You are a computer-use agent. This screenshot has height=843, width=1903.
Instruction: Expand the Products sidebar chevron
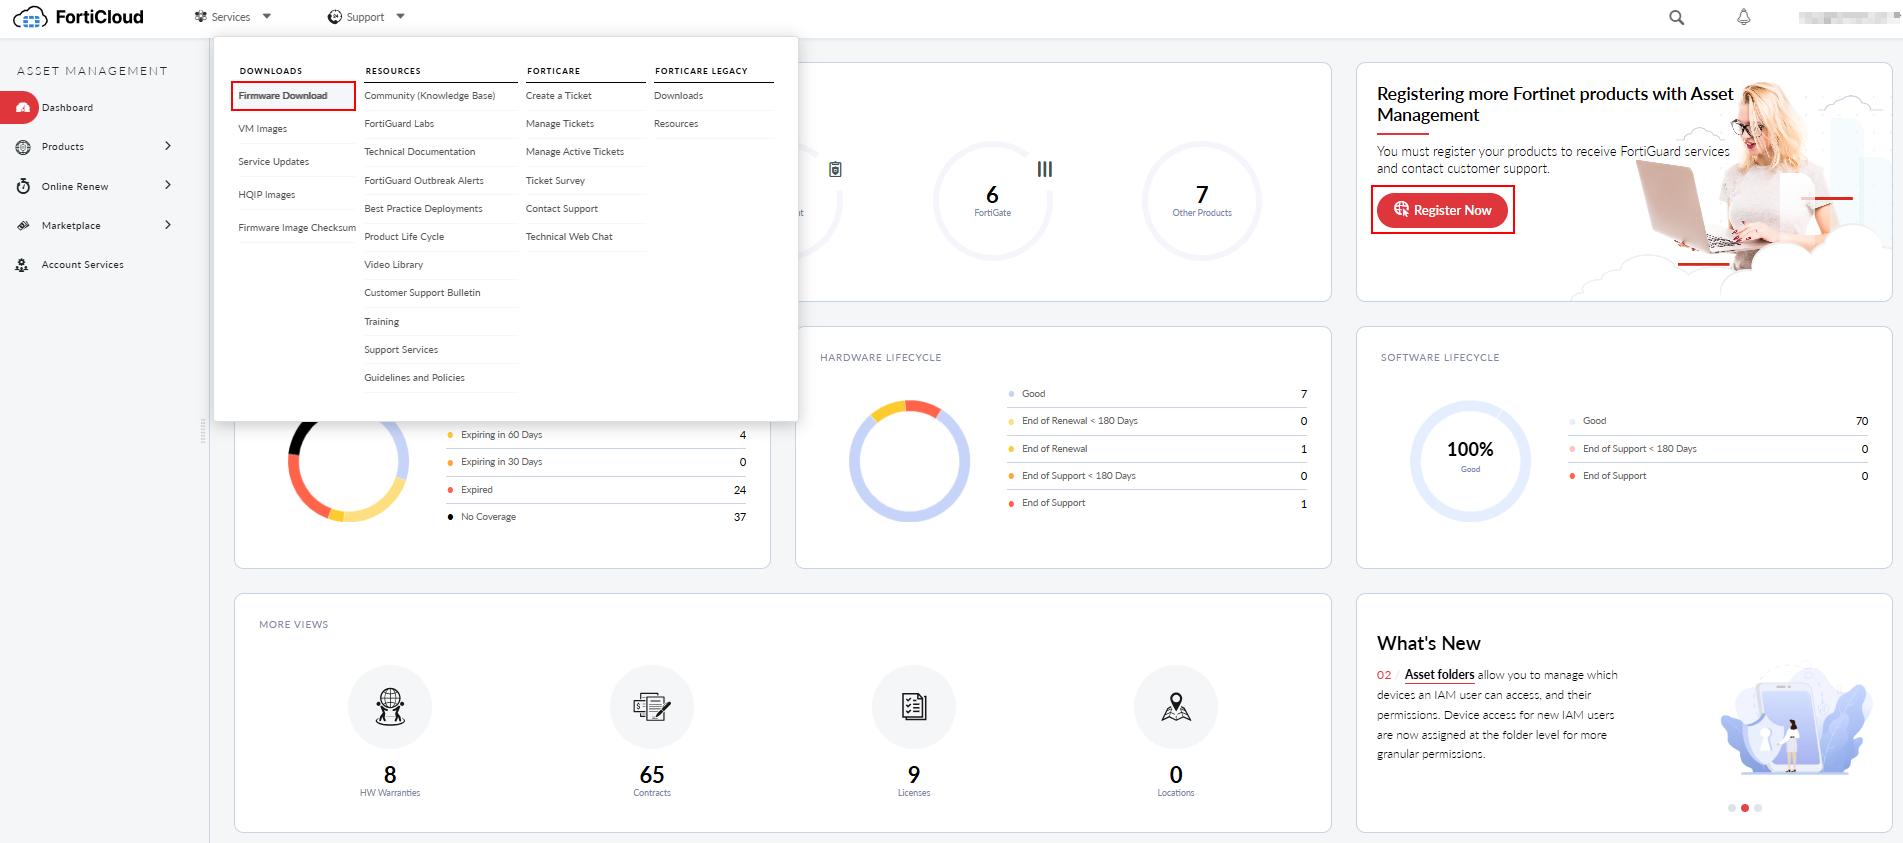168,146
